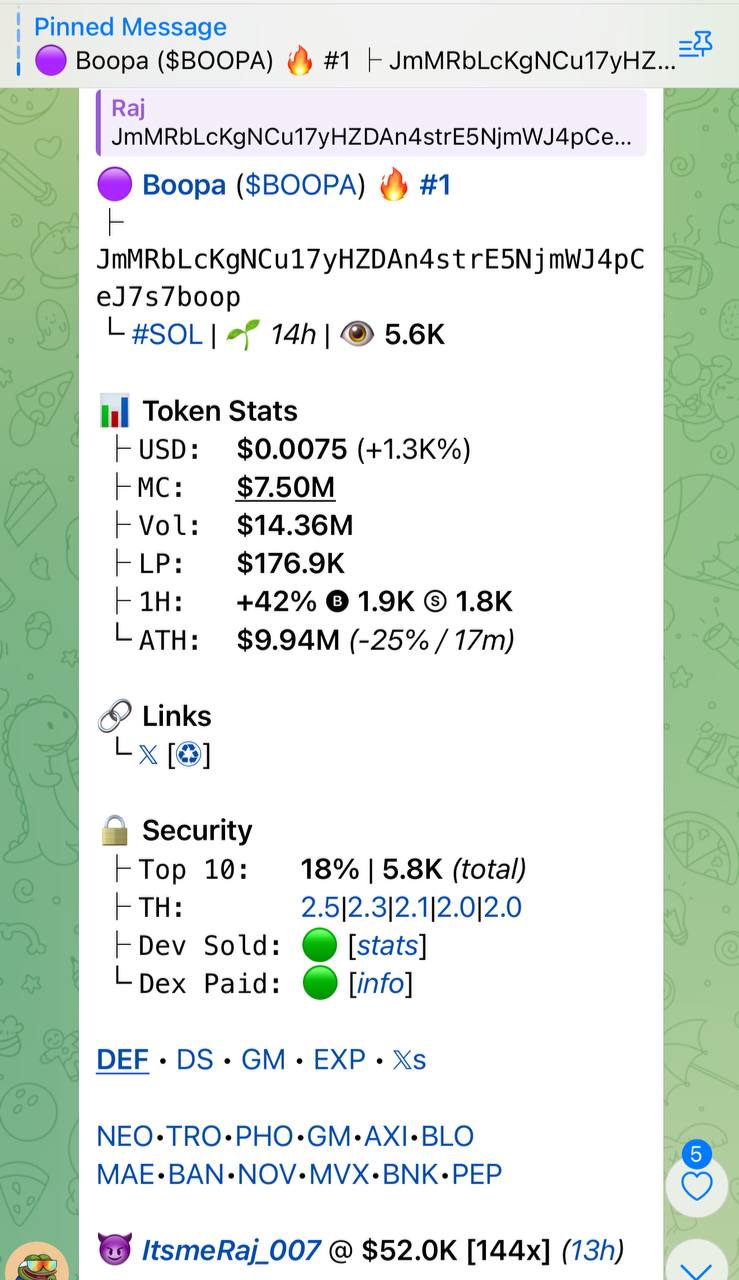Tap the heart reaction button

(x=696, y=1186)
